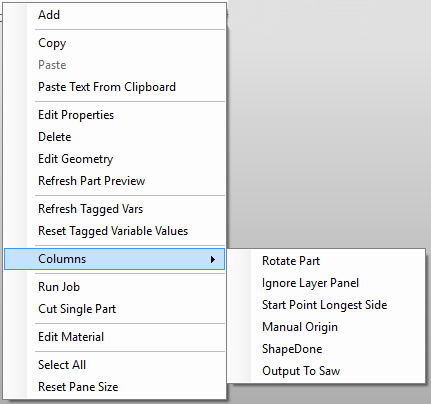Toggle the Start Point Longest Side column
431x404 pixels.
[326, 305]
